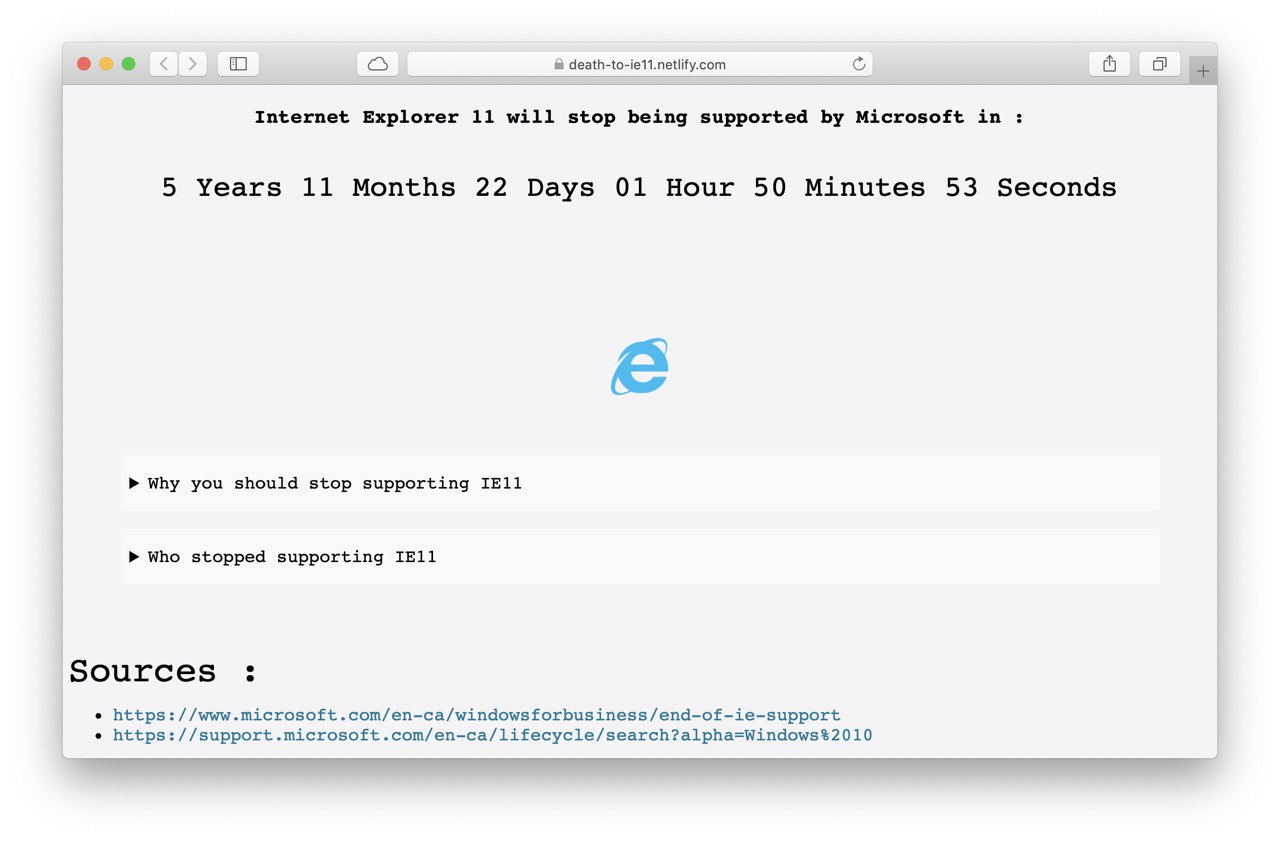This screenshot has height=841, width=1280.
Task: Reload the page with the refresh icon
Action: pyautogui.click(x=858, y=64)
